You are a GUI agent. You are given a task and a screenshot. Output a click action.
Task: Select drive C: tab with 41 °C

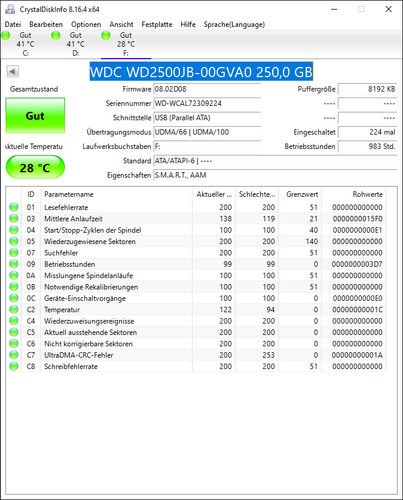[x=25, y=44]
